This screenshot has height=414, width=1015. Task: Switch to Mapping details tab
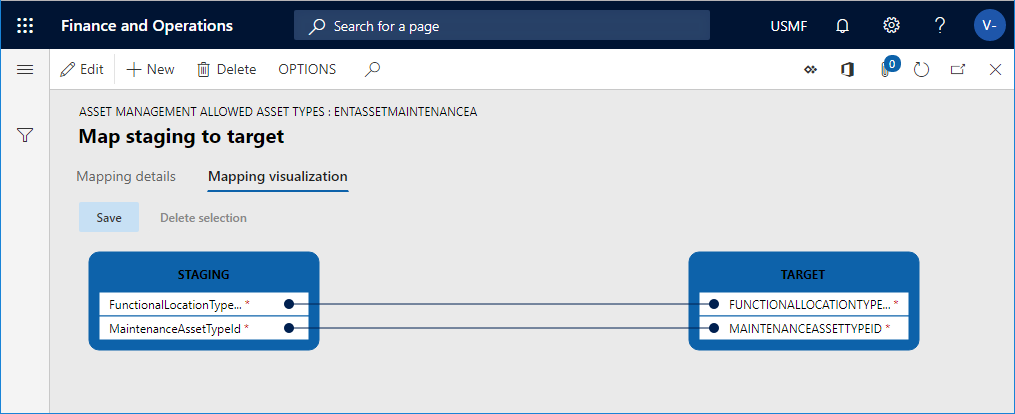point(126,177)
